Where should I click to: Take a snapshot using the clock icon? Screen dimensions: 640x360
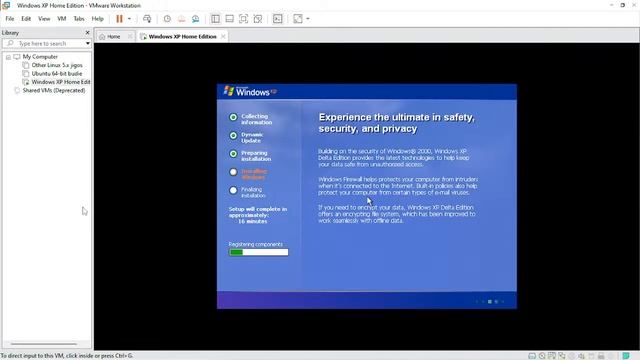click(167, 19)
